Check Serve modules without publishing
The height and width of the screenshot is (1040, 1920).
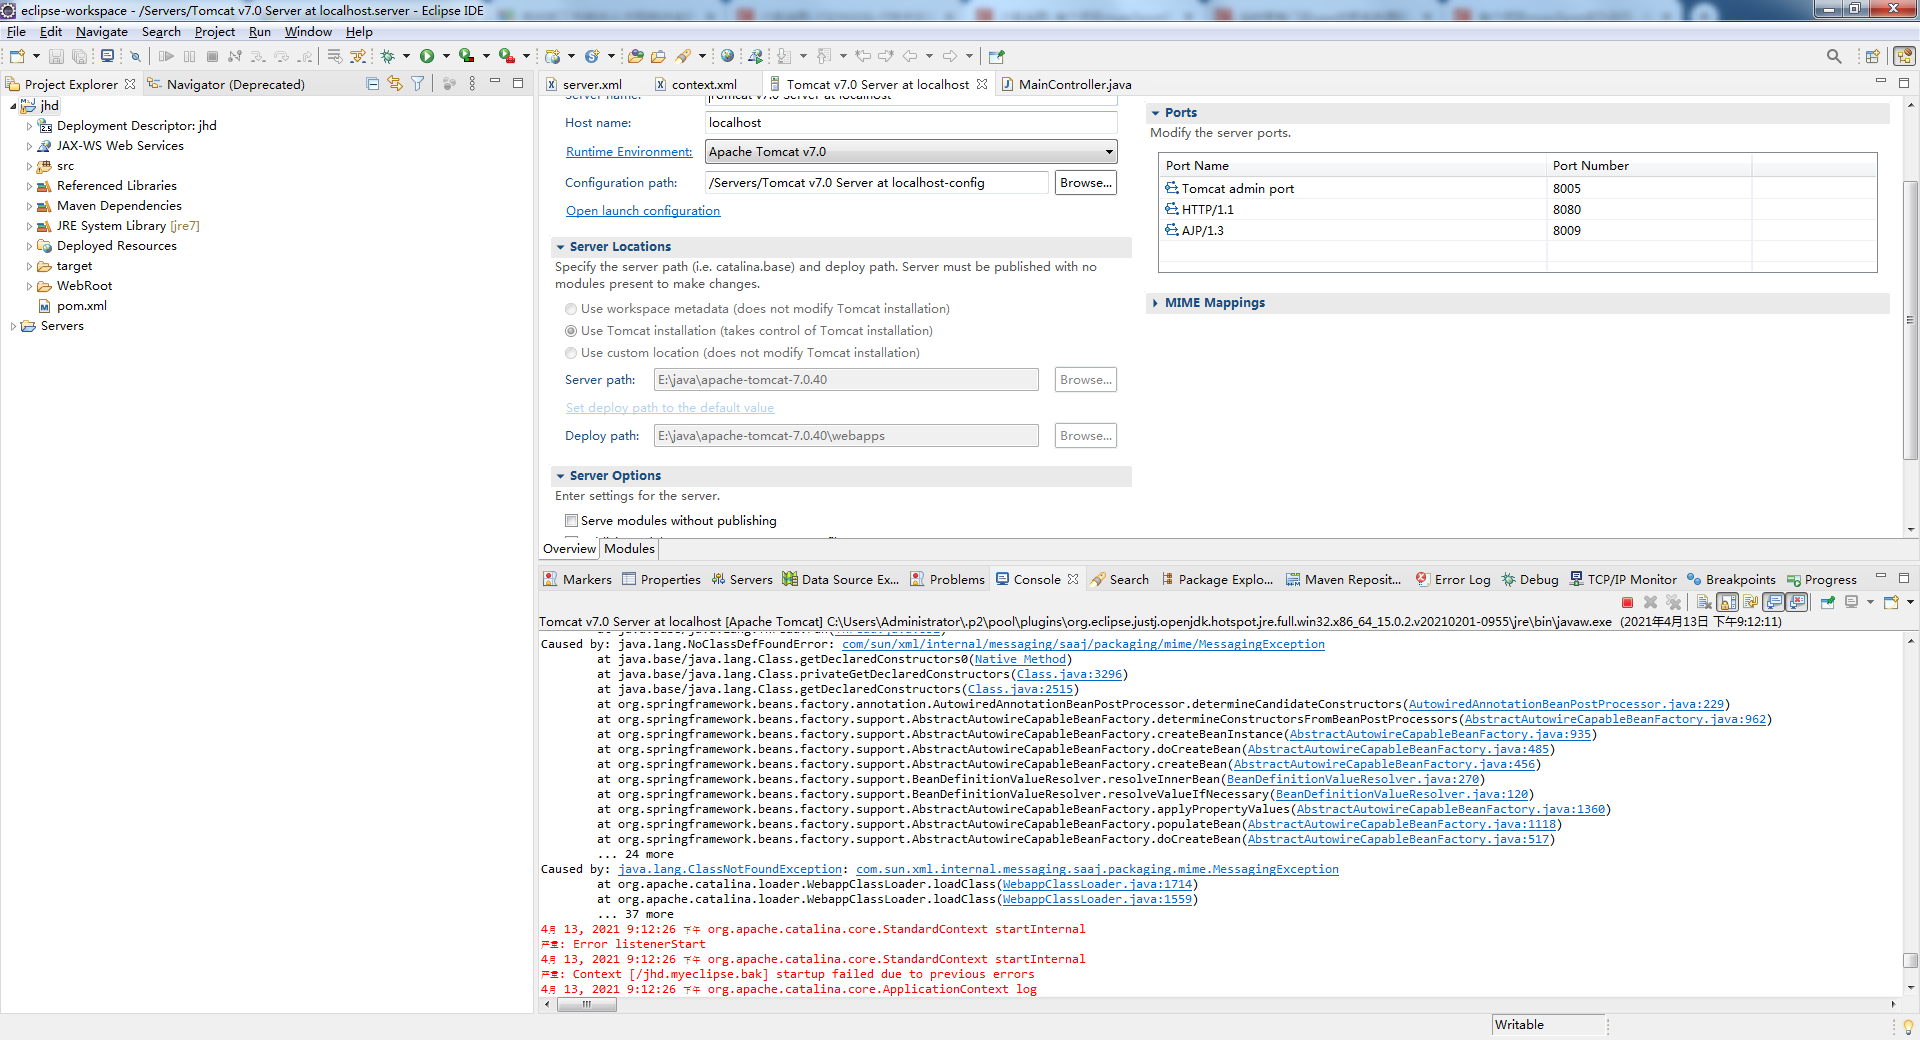(571, 521)
